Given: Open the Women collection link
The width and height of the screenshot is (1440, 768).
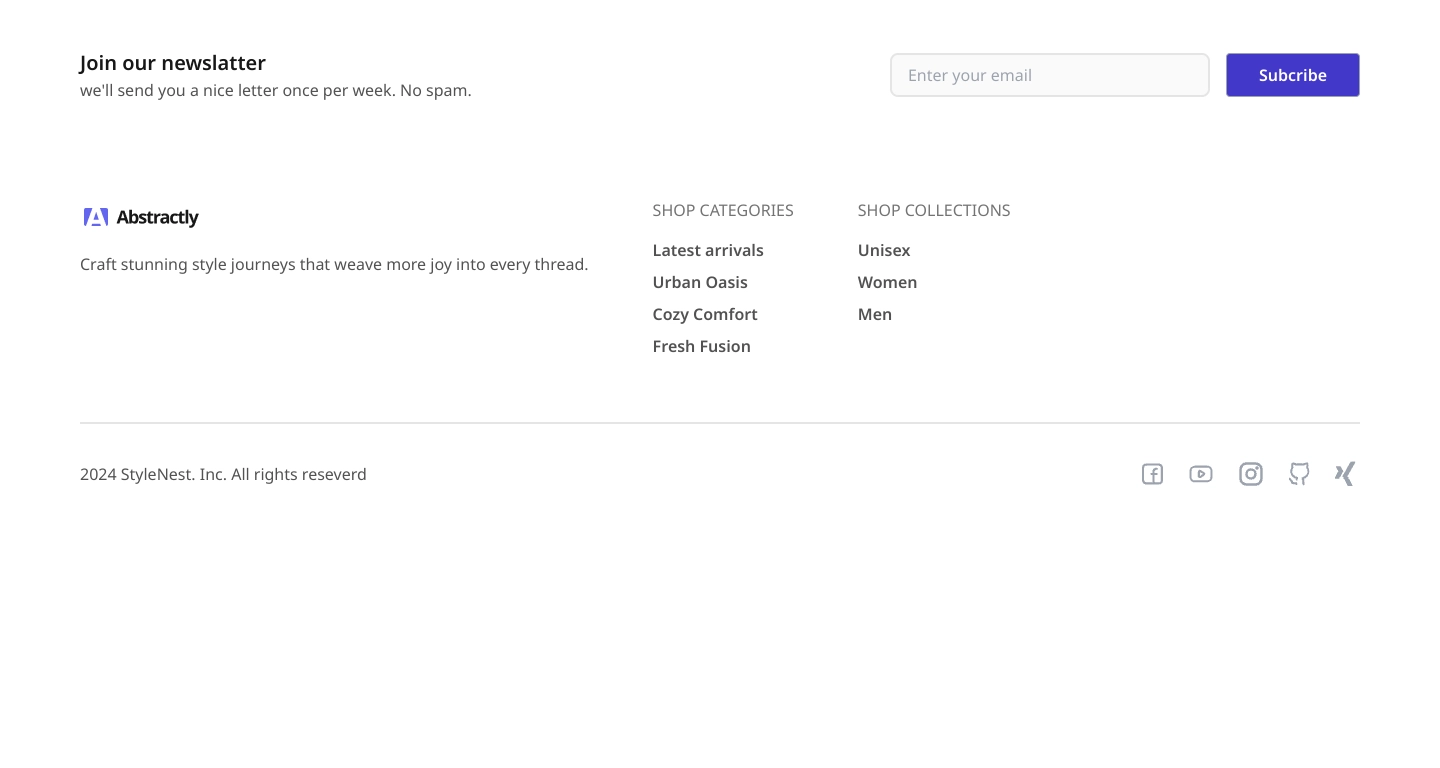Looking at the screenshot, I should pos(887,282).
